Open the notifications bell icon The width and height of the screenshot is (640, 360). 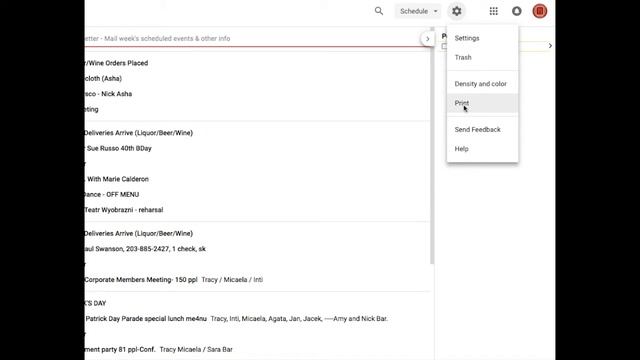517,11
